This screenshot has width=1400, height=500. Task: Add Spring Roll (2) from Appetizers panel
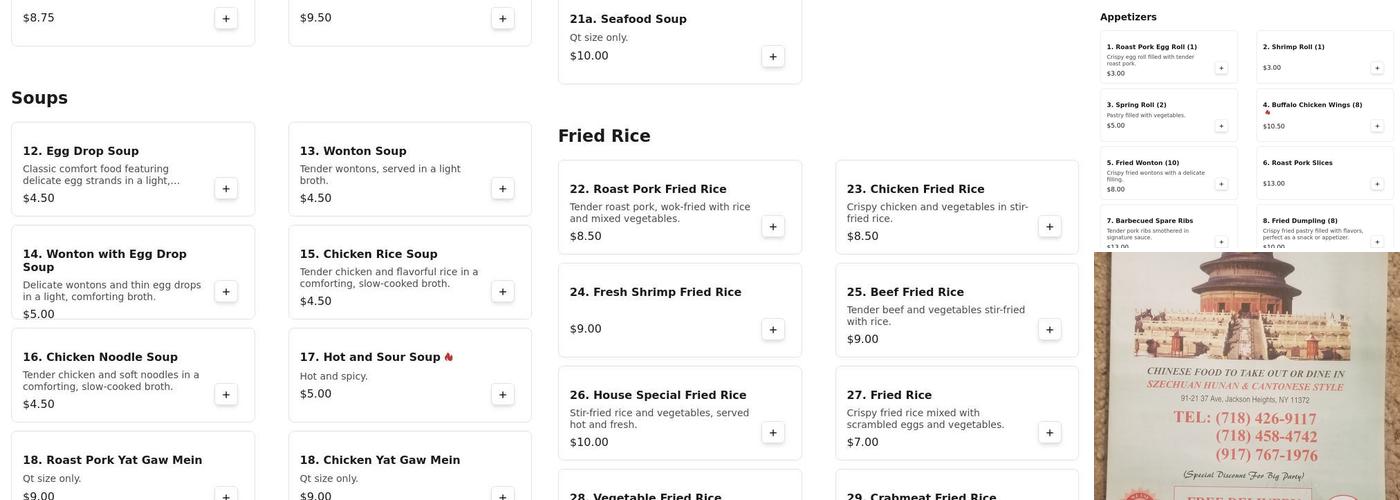coord(1221,126)
